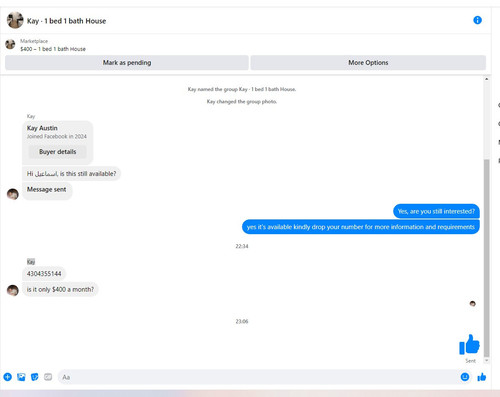500x397 pixels.
Task: Focus the Aa message input field
Action: (x=258, y=377)
